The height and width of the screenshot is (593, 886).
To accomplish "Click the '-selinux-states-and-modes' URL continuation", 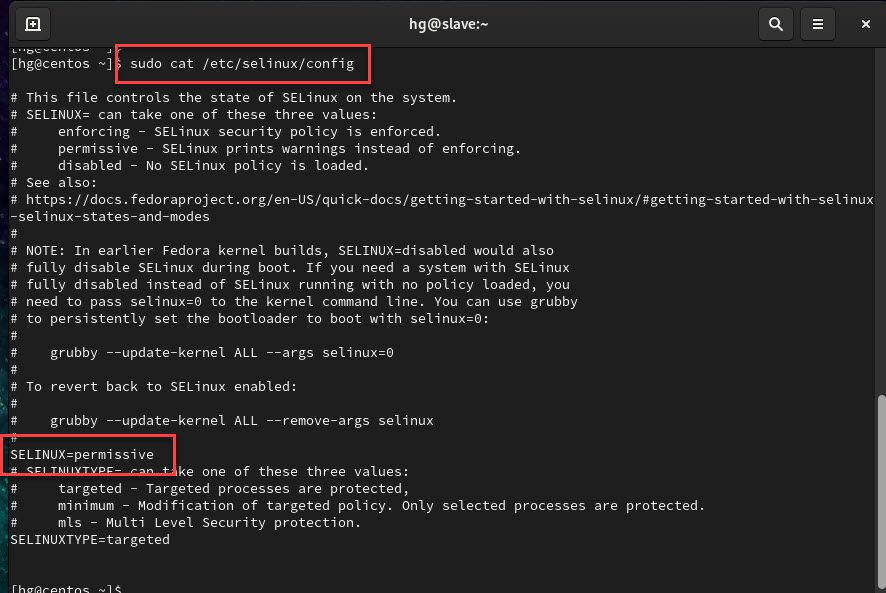I will [x=110, y=217].
